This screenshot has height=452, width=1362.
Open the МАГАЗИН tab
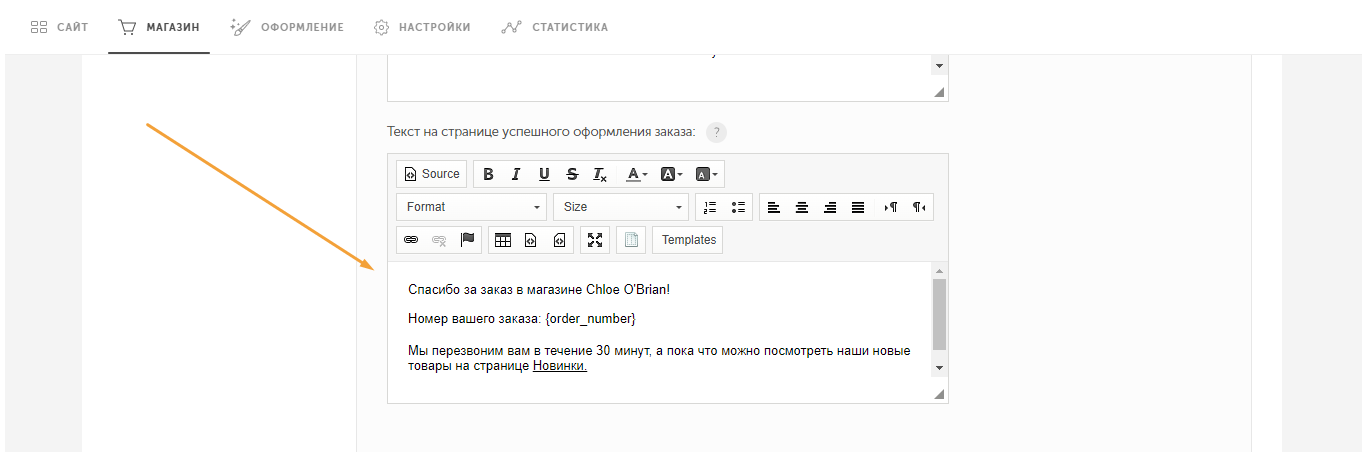pyautogui.click(x=159, y=27)
